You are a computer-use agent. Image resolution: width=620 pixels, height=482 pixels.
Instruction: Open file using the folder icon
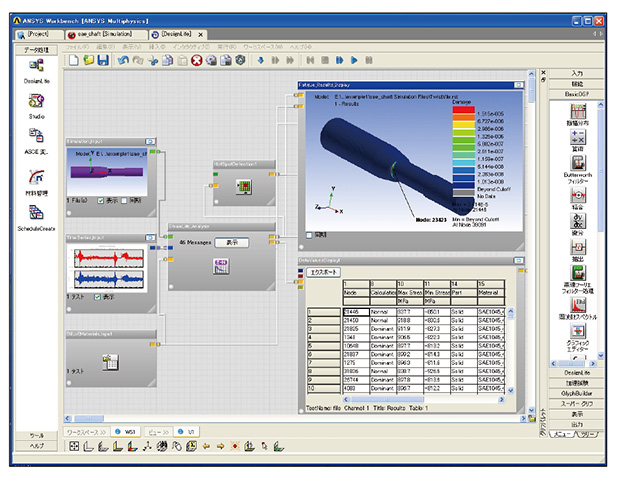(x=89, y=60)
